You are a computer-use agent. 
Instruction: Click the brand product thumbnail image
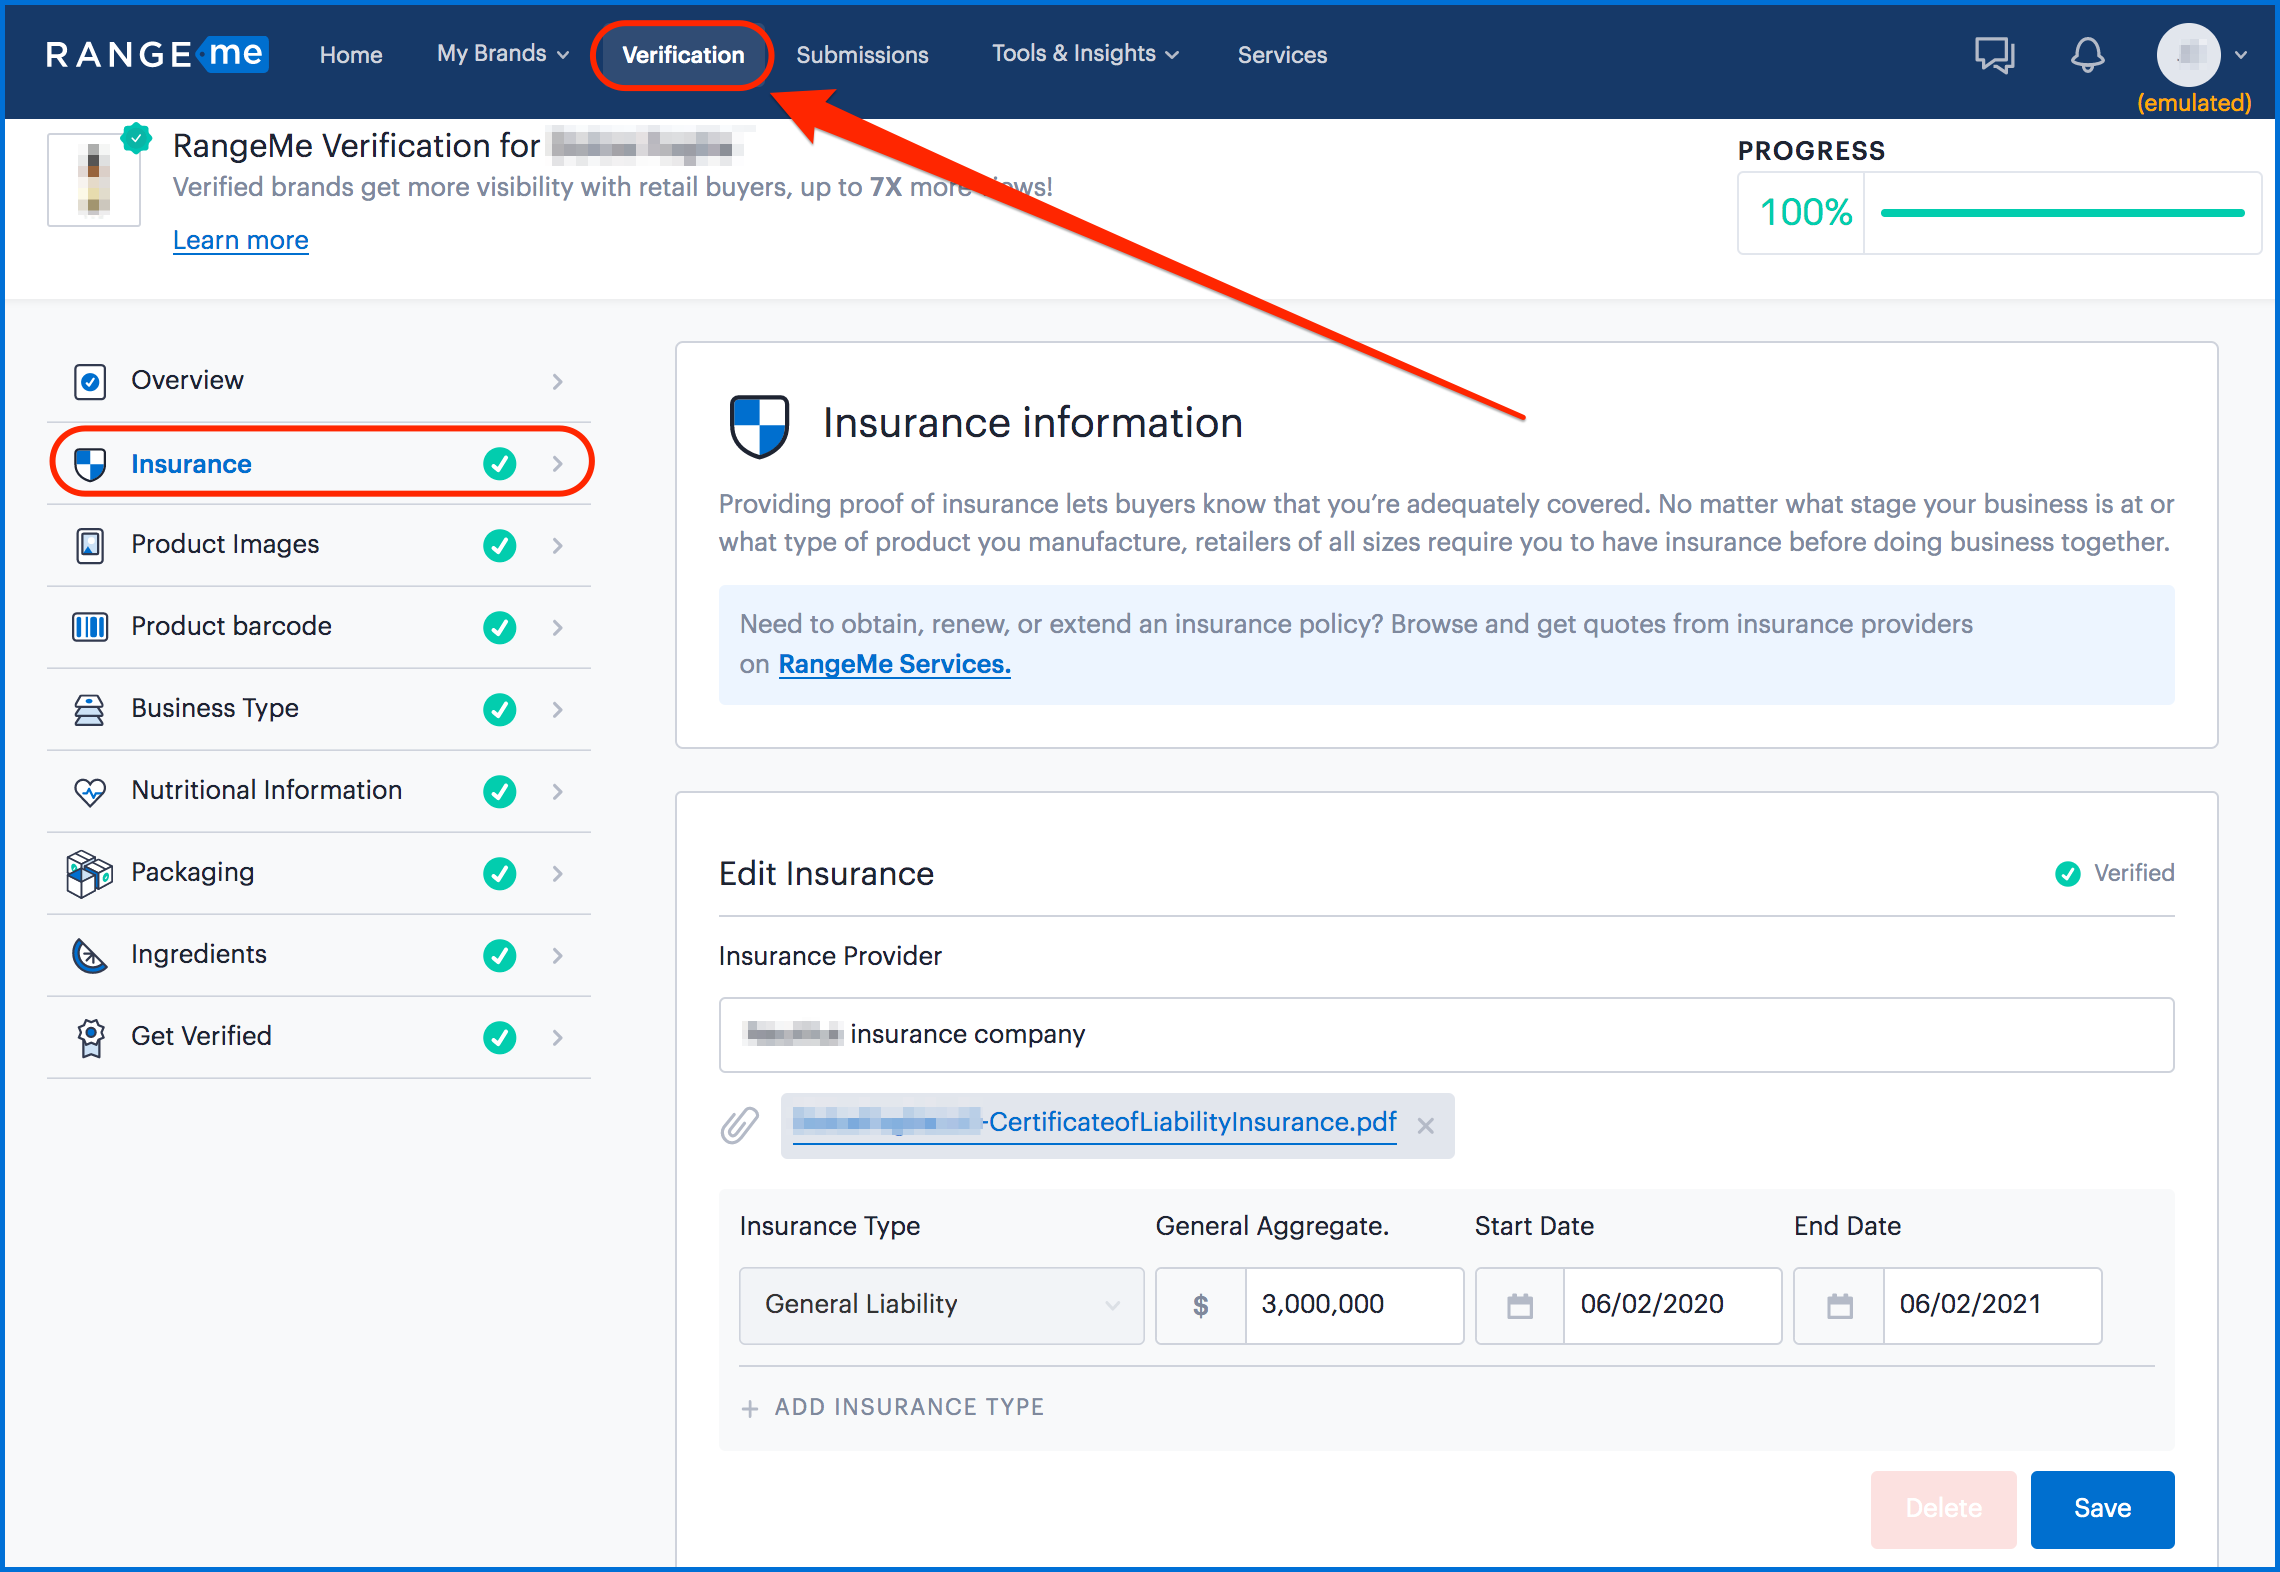(x=94, y=180)
